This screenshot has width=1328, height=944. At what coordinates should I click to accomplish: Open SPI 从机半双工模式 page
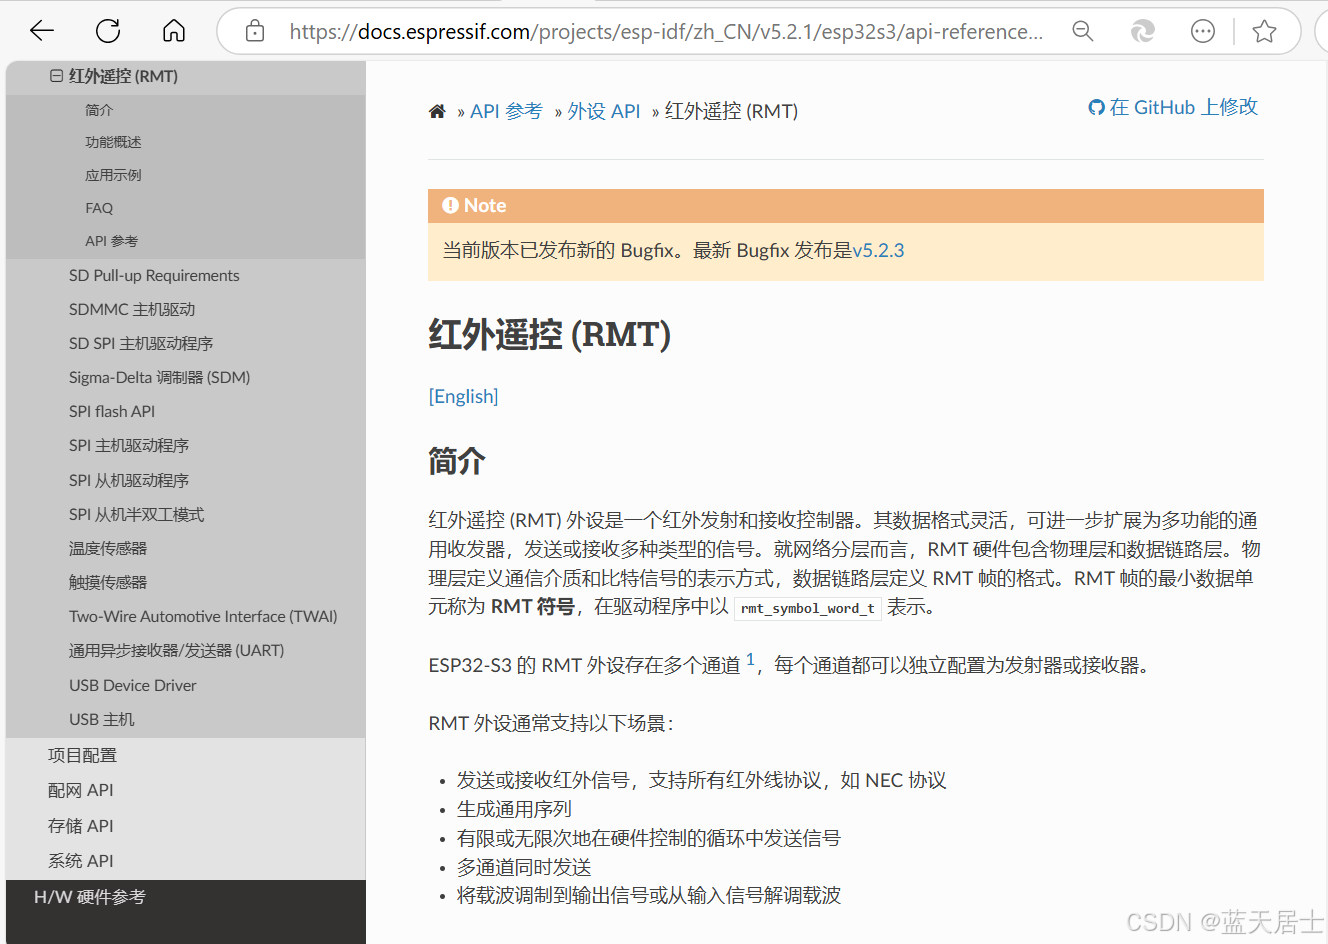tap(137, 514)
